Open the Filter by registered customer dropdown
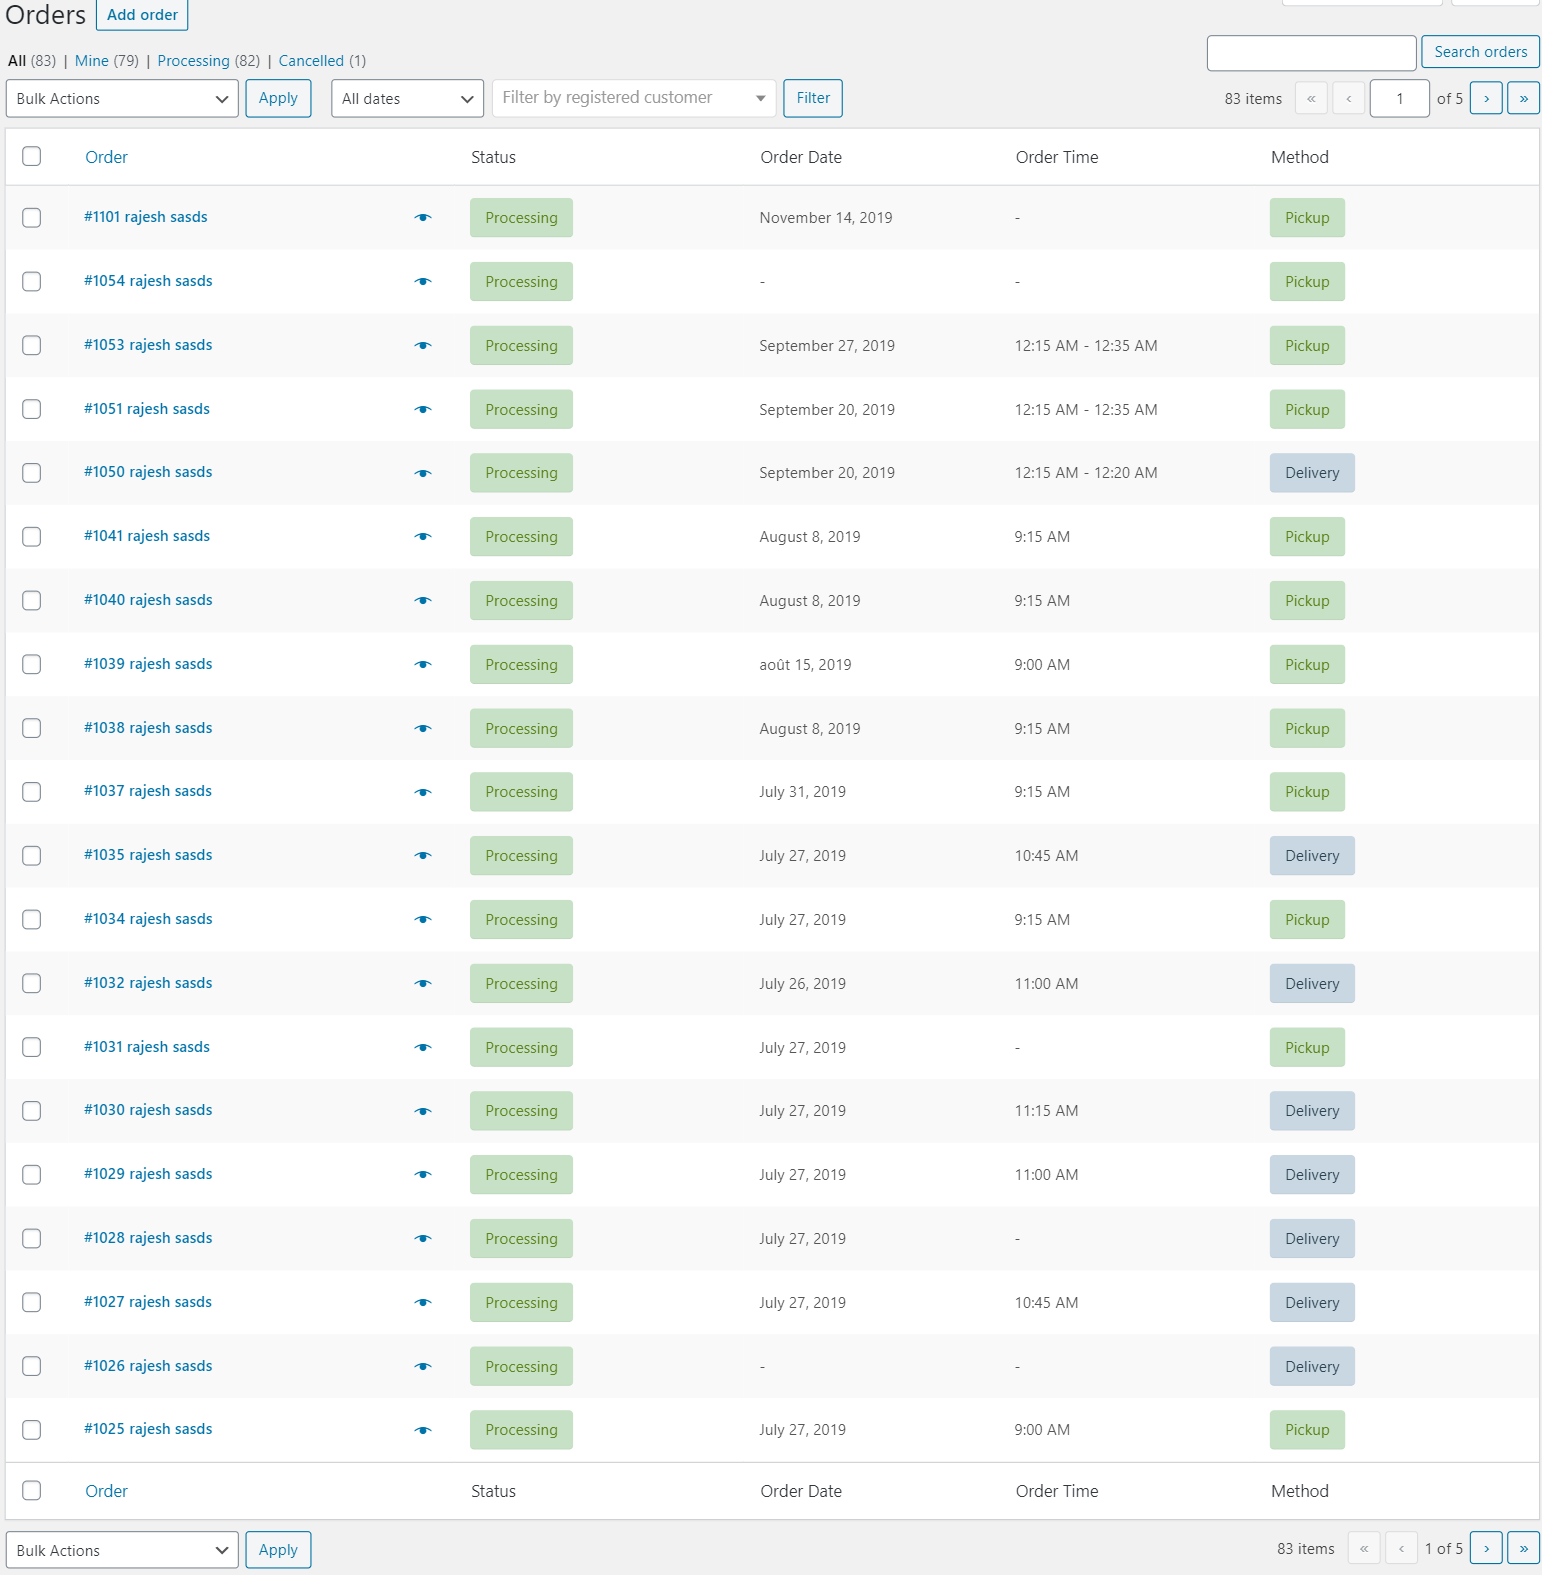The image size is (1542, 1575). click(633, 98)
